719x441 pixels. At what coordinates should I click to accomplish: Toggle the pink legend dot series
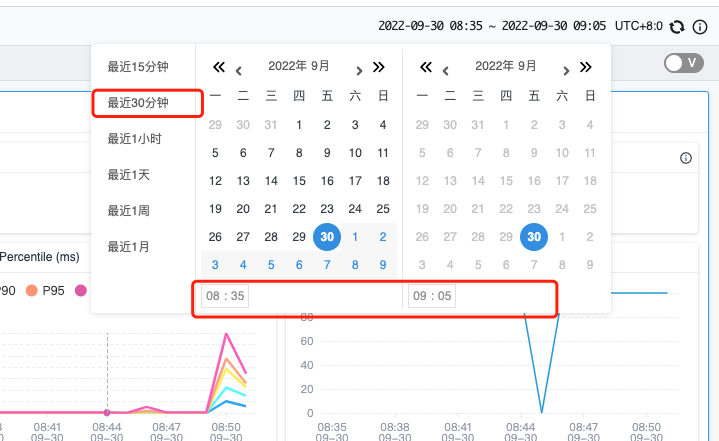point(81,291)
